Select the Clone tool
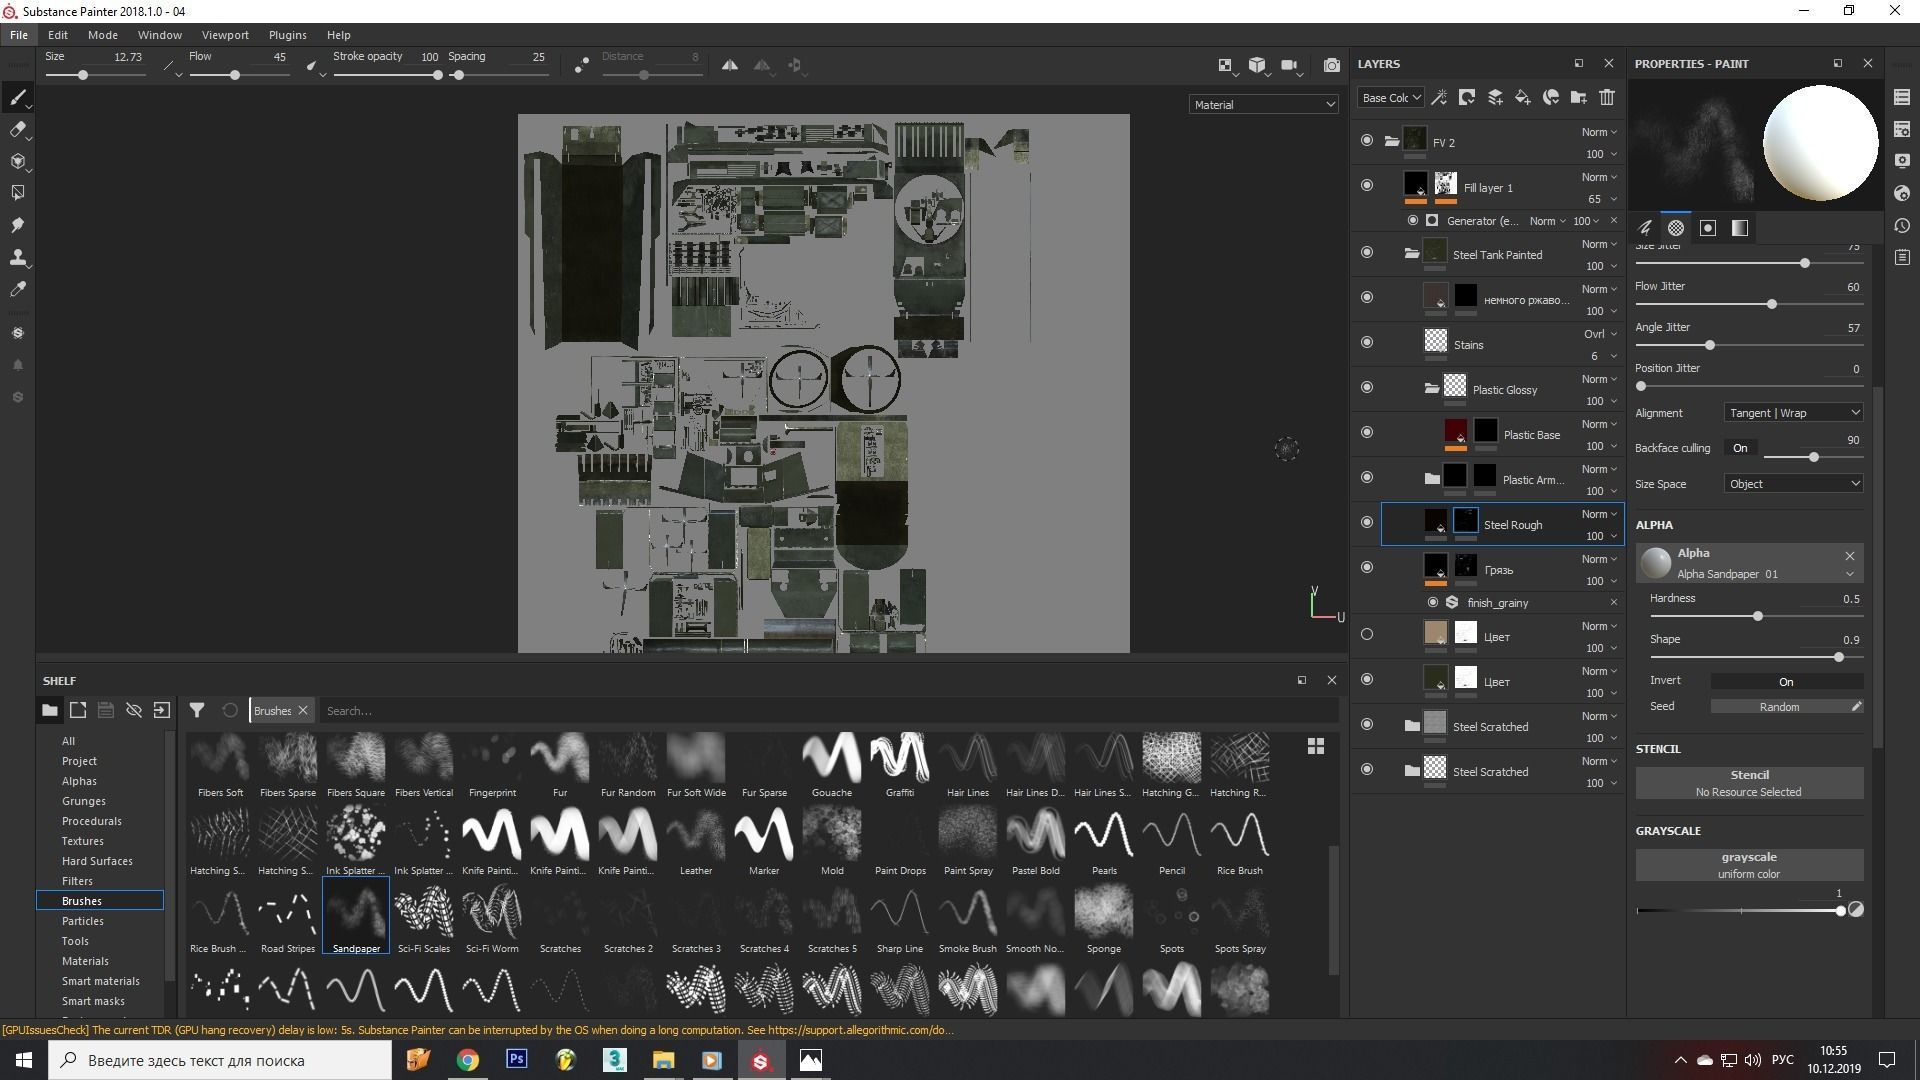Image resolution: width=1920 pixels, height=1080 pixels. tap(17, 257)
